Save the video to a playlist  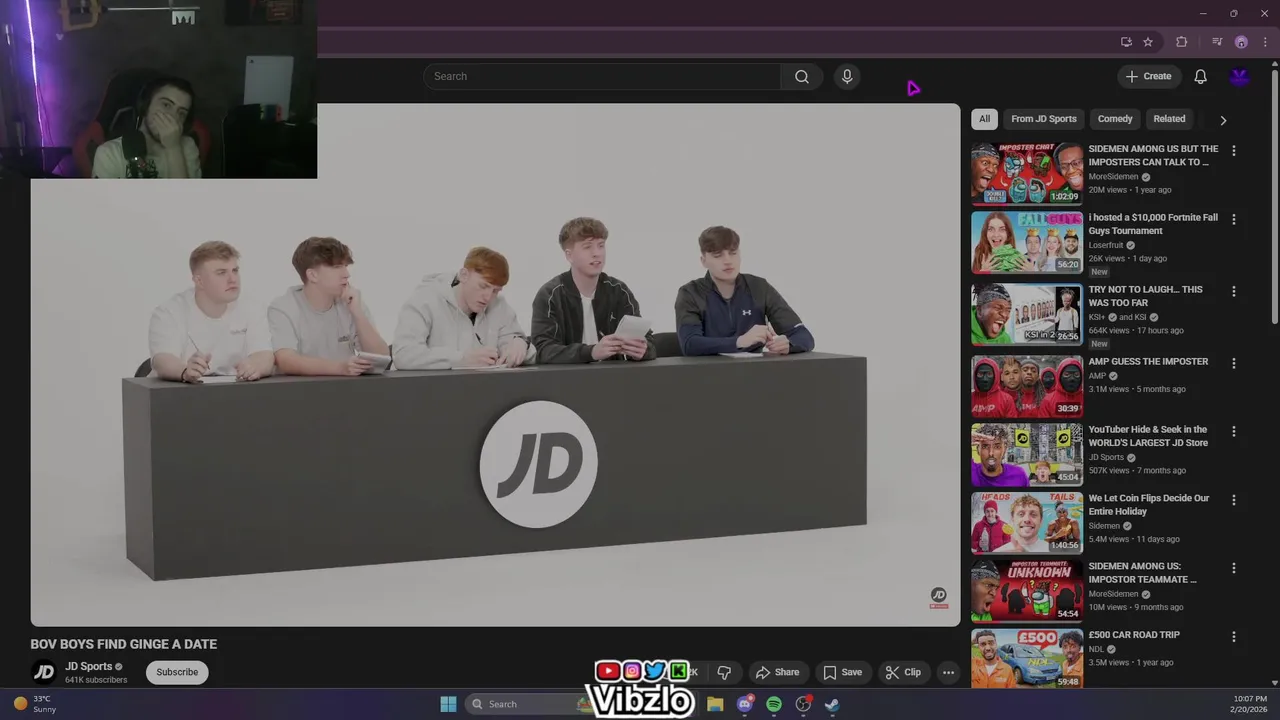pyautogui.click(x=842, y=672)
